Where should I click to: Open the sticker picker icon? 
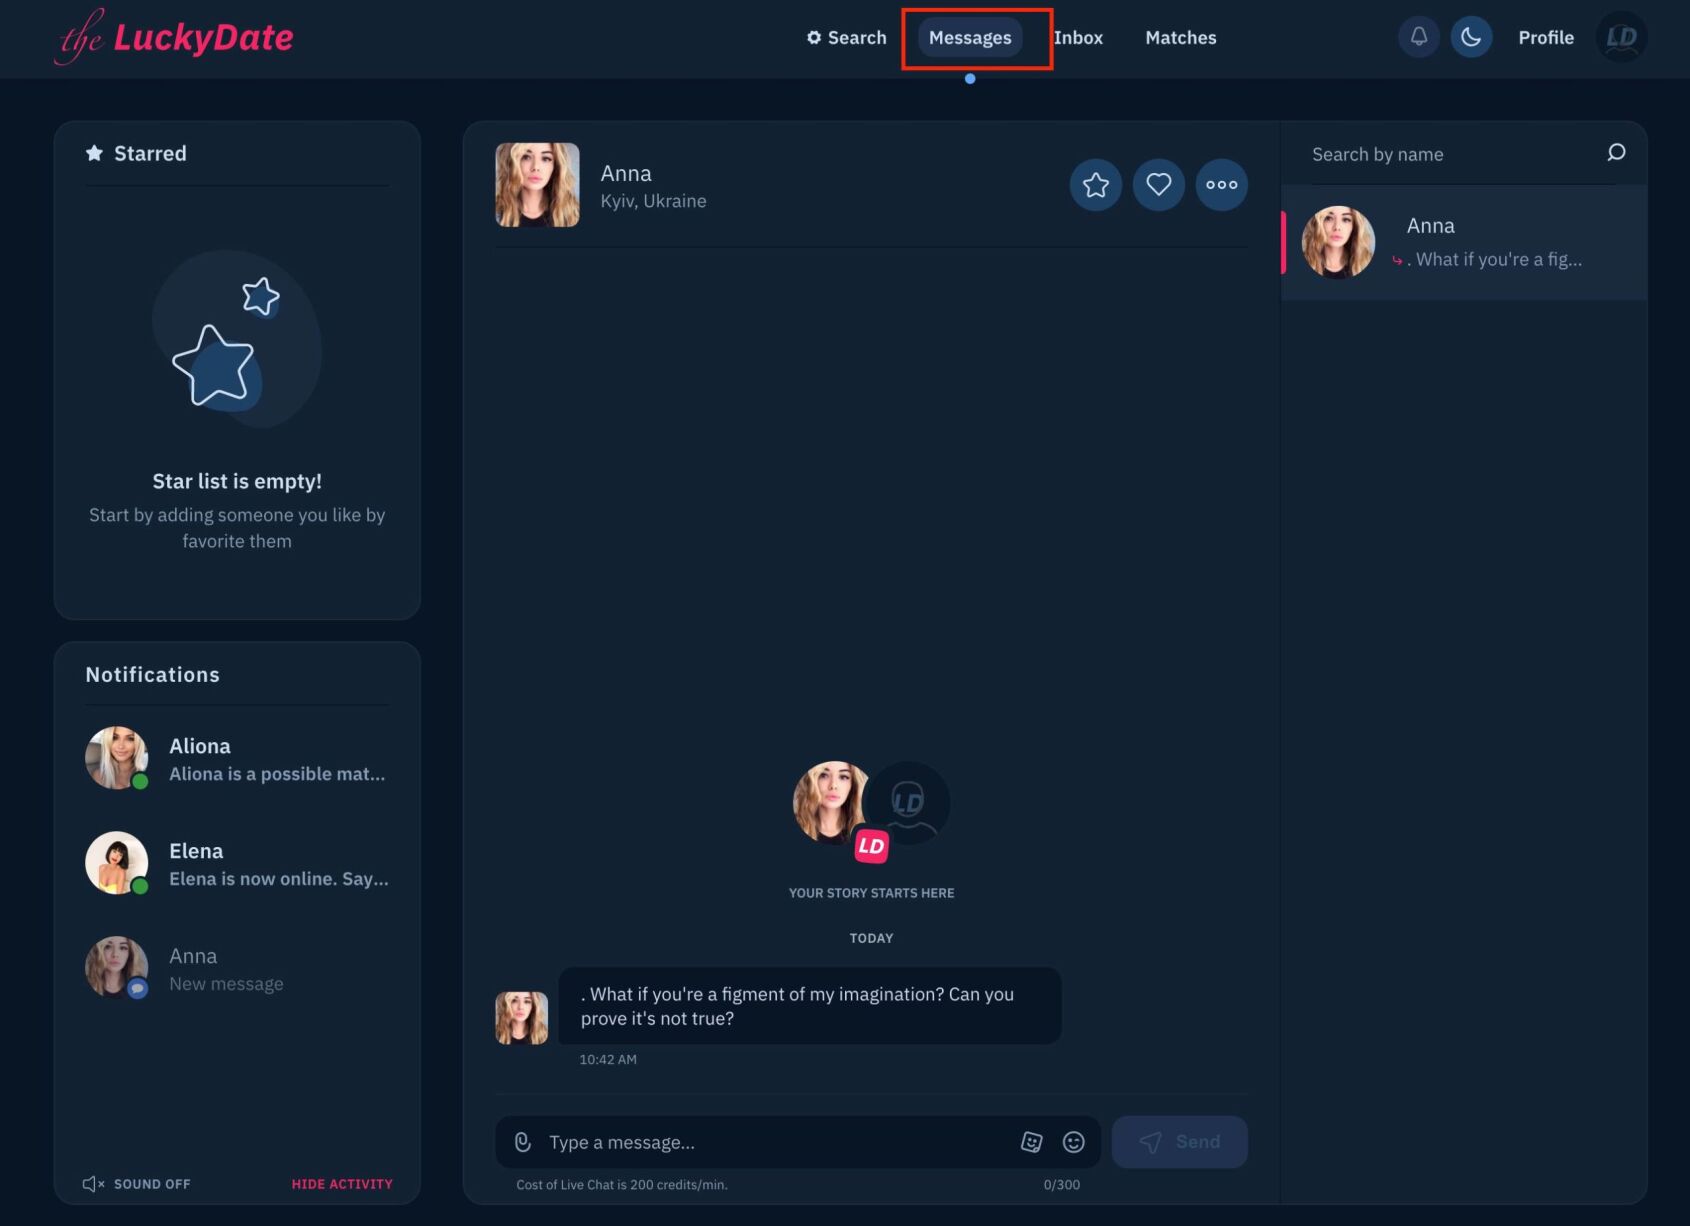coord(1031,1142)
